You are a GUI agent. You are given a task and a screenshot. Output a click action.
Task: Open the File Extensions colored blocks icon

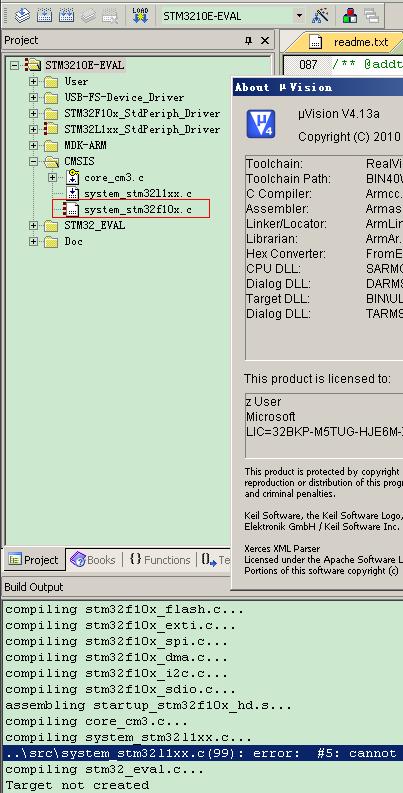[x=349, y=16]
